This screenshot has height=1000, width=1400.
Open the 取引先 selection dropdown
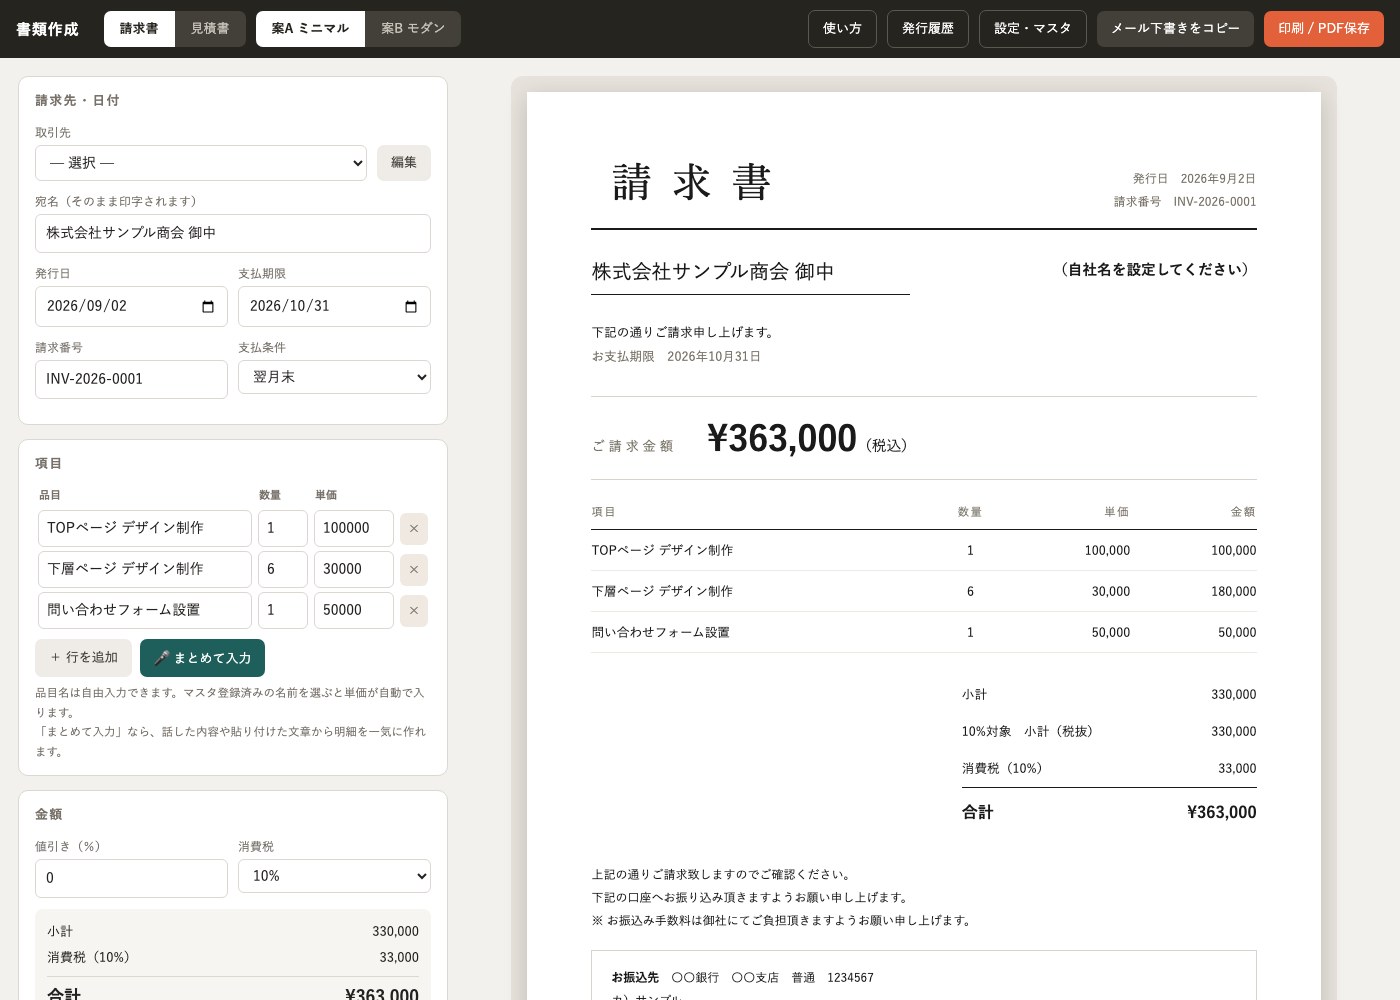pyautogui.click(x=201, y=163)
